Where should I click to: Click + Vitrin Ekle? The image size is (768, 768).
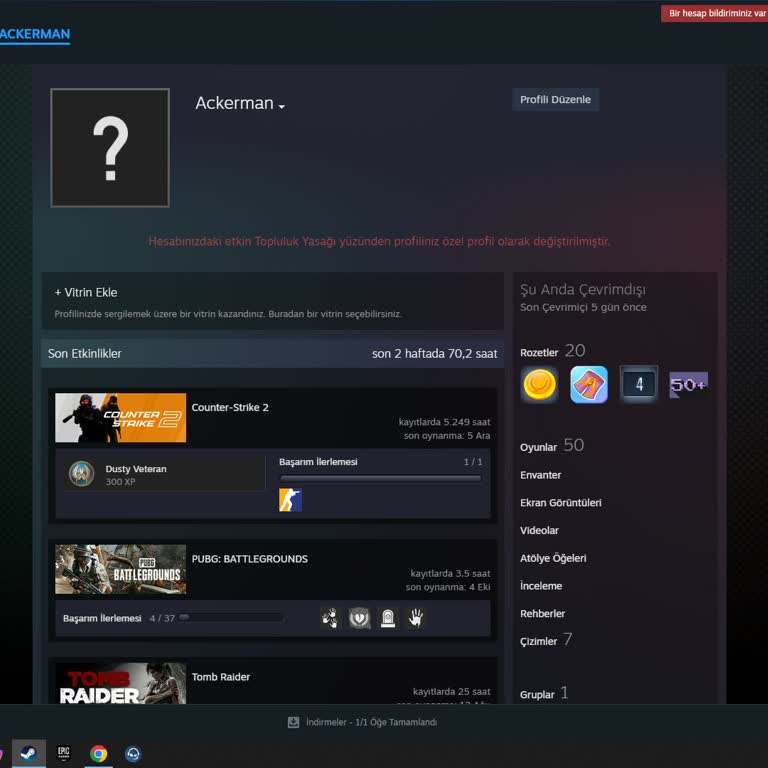(x=86, y=292)
